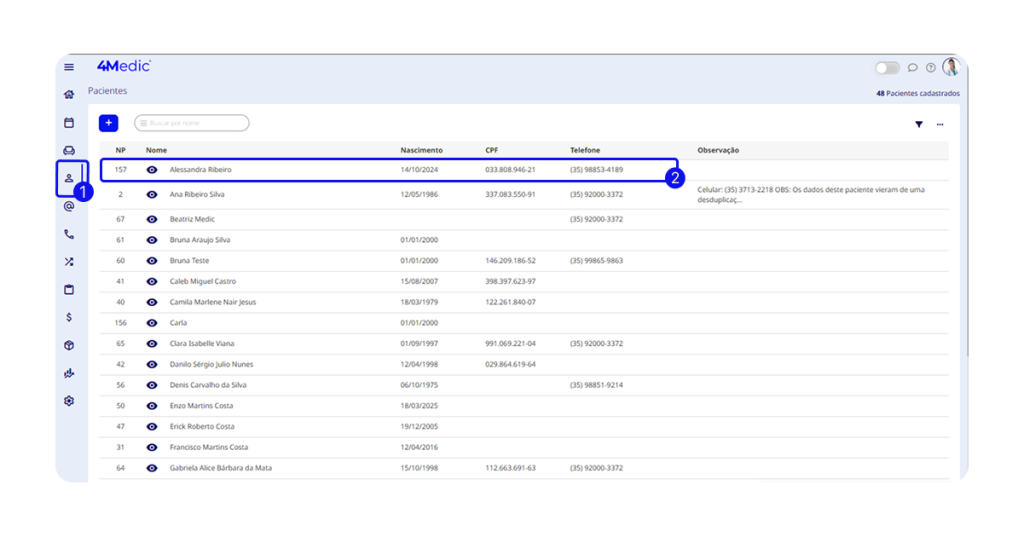
Task: Sort by the Nascimento column header
Action: pyautogui.click(x=421, y=150)
